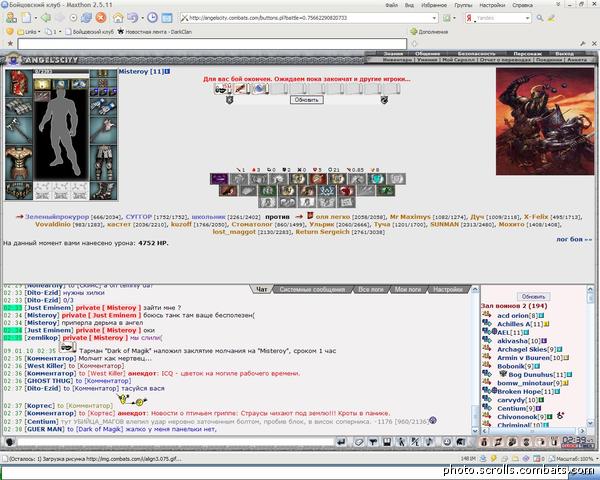600x480 pixels.
Task: Switch to the Мои логи tab
Action: point(408,289)
